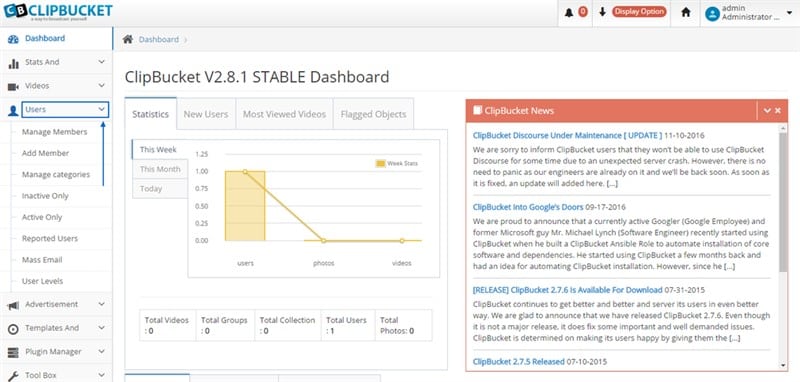Open Manage Members in Users submenu
The image size is (800, 382).
click(x=55, y=132)
